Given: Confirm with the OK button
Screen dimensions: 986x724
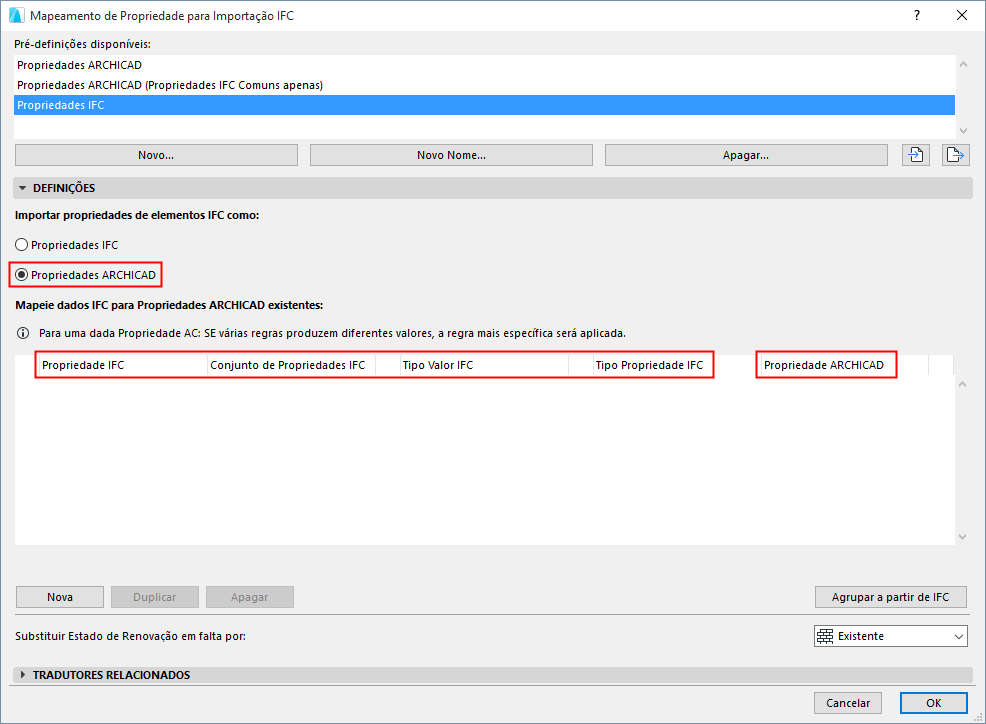Looking at the screenshot, I should 933,703.
